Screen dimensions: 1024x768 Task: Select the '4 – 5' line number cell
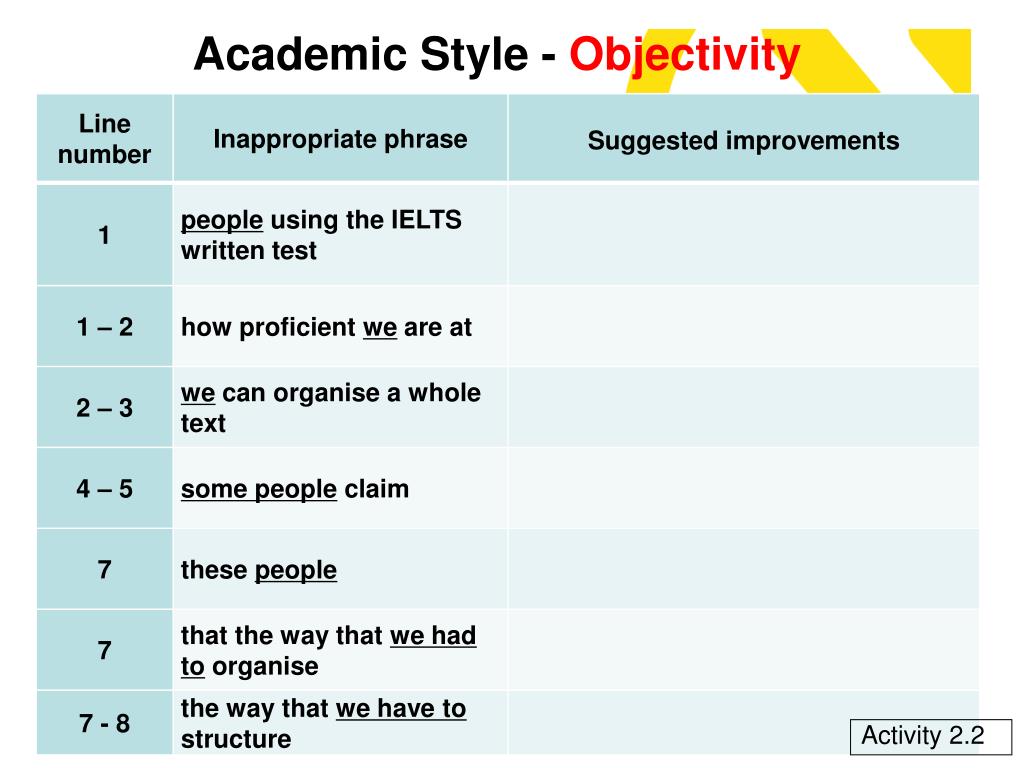[104, 488]
